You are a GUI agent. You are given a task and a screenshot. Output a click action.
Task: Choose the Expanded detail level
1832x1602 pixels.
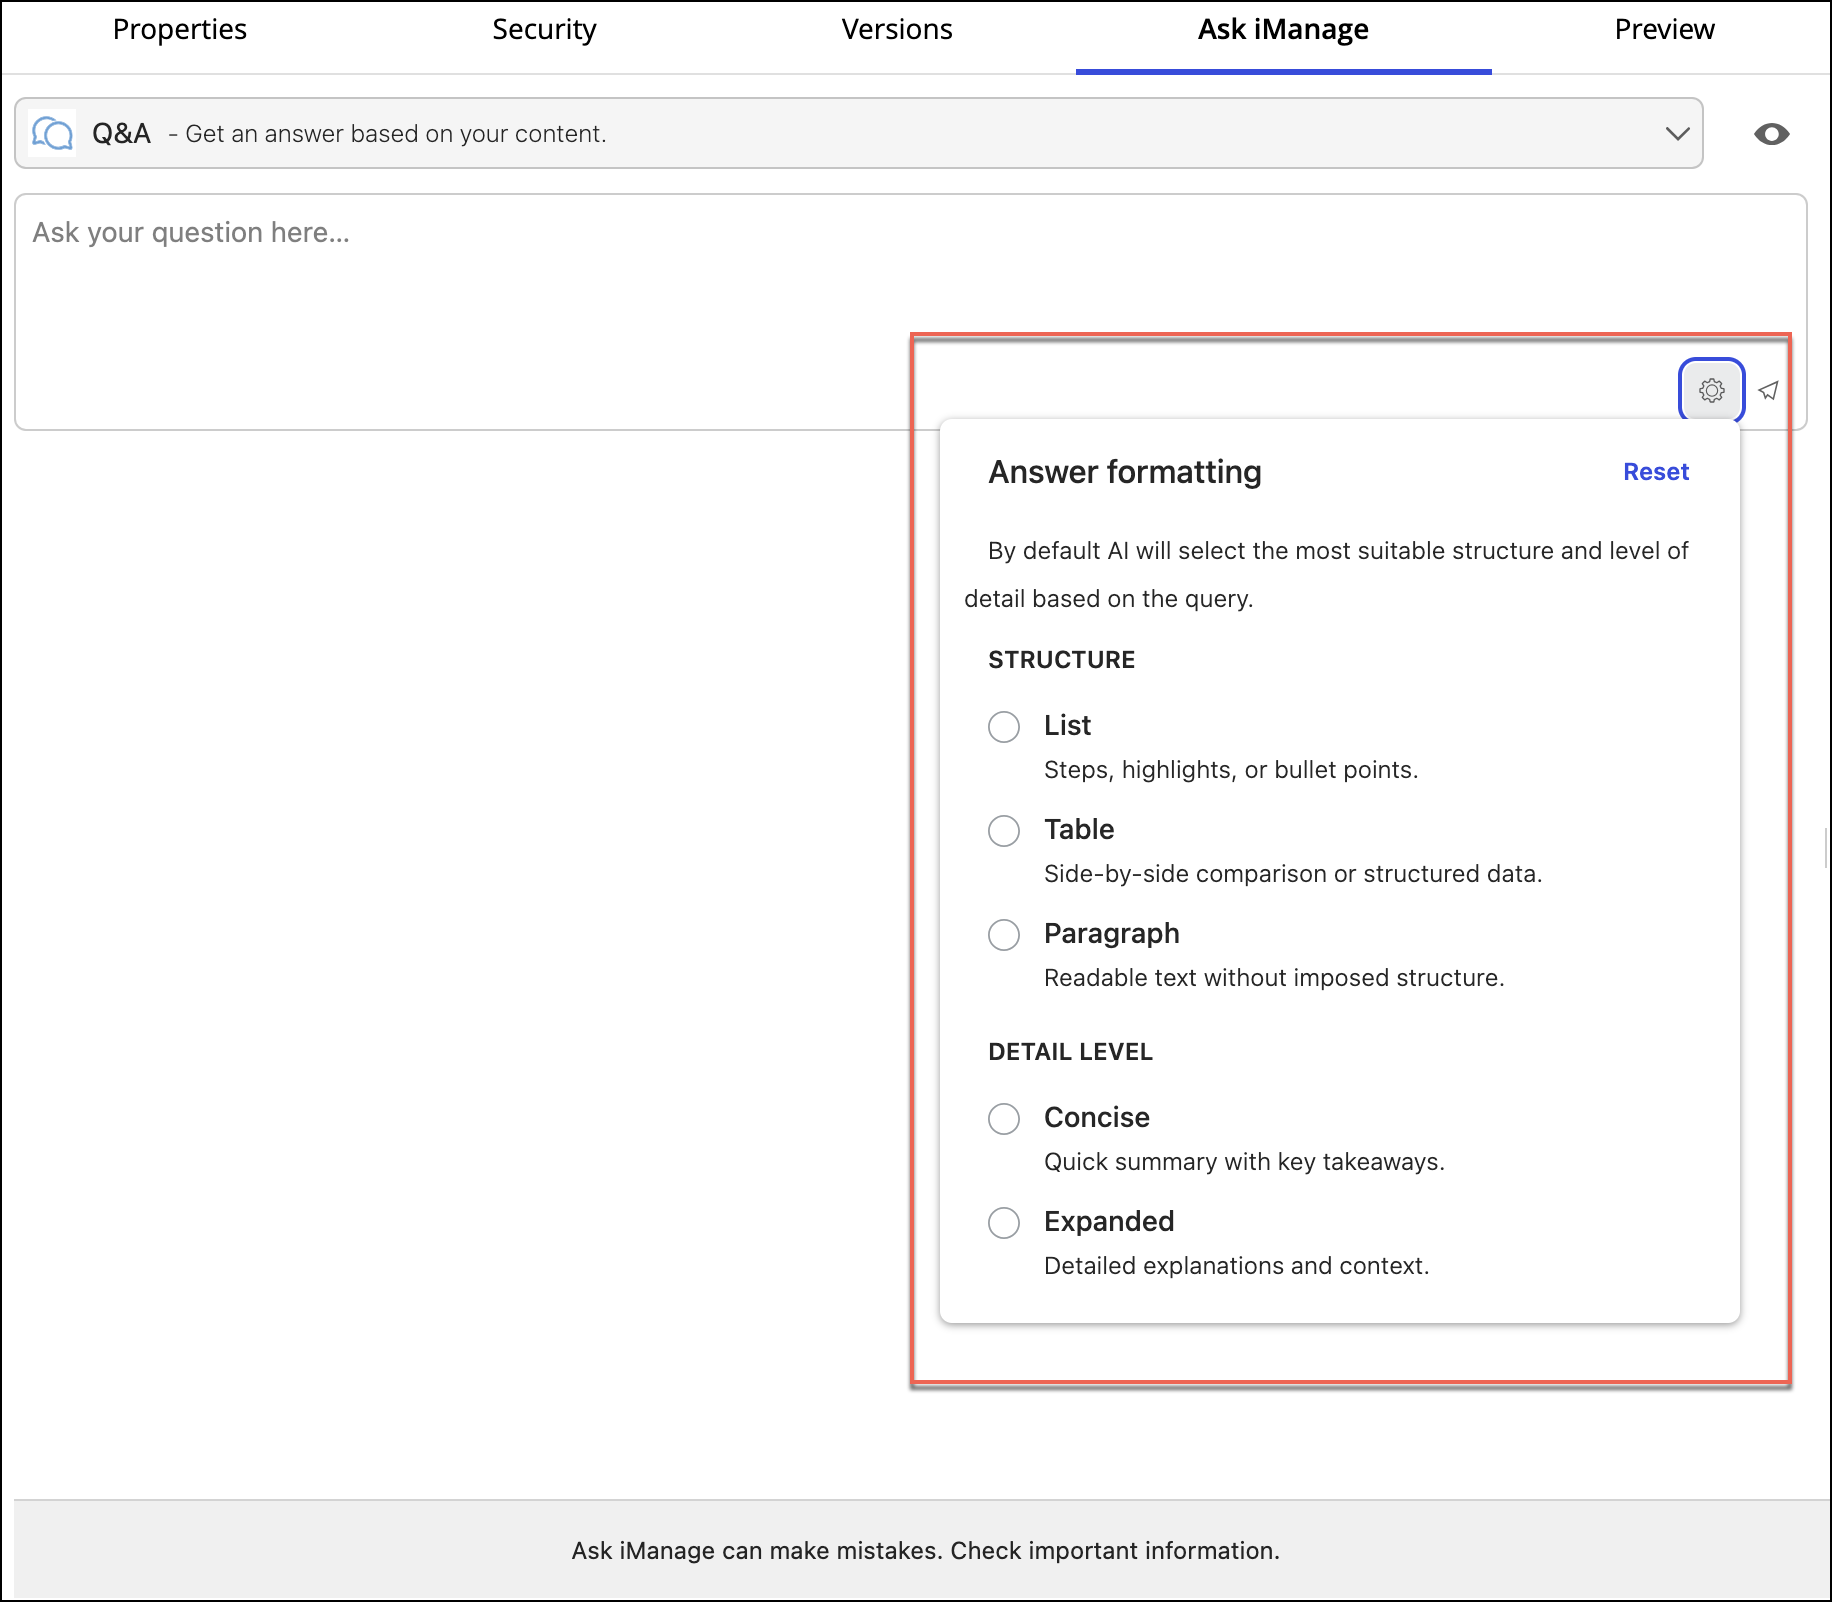point(1004,1222)
